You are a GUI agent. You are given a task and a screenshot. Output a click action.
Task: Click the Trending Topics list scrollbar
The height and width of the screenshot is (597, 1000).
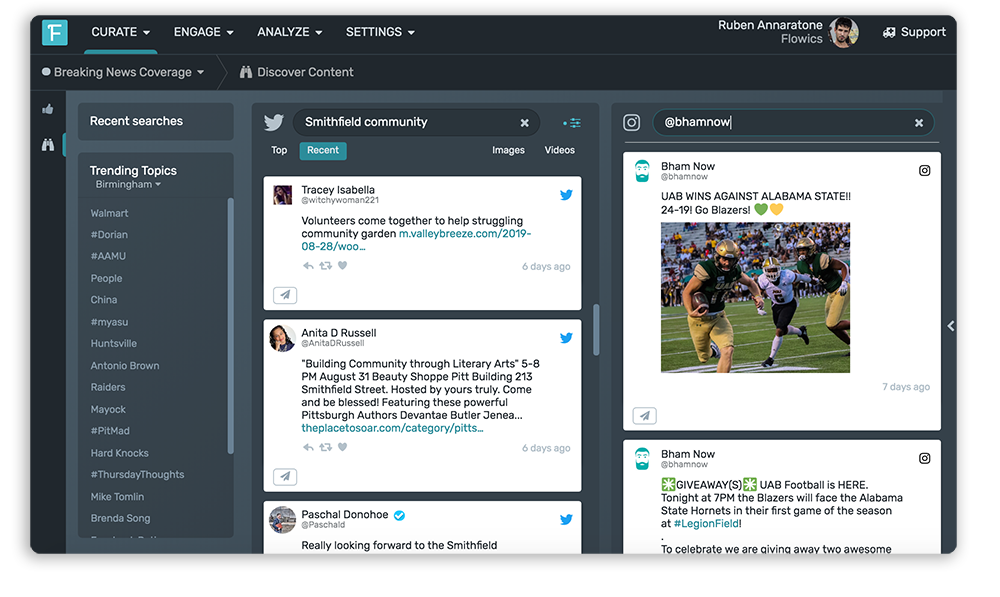[x=230, y=325]
